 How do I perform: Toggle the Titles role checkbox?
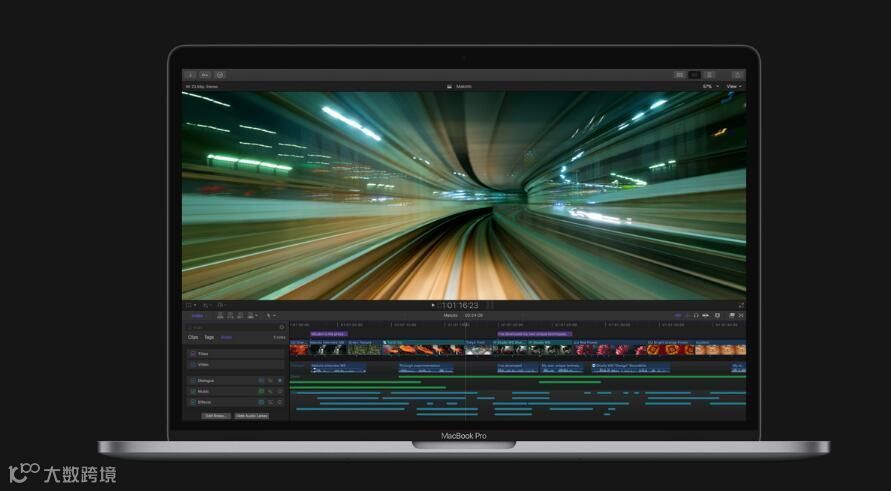[193, 354]
